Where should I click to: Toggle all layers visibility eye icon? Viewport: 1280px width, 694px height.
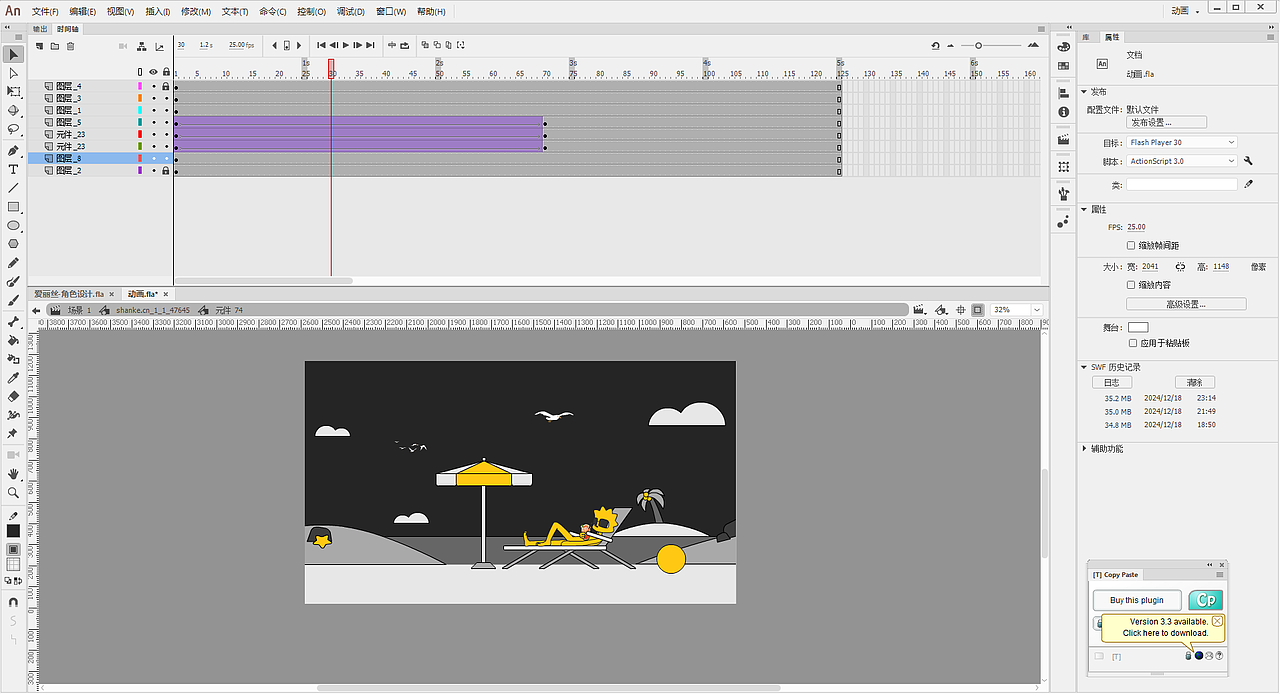[x=153, y=72]
